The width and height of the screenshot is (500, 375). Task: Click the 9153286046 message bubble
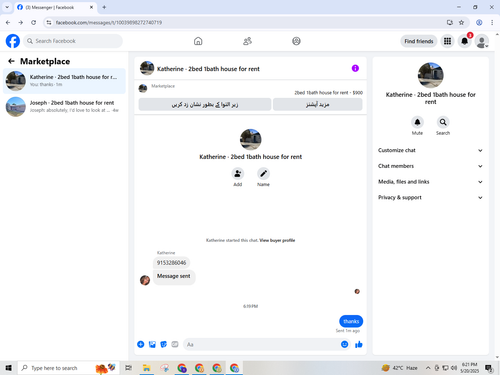tap(172, 263)
